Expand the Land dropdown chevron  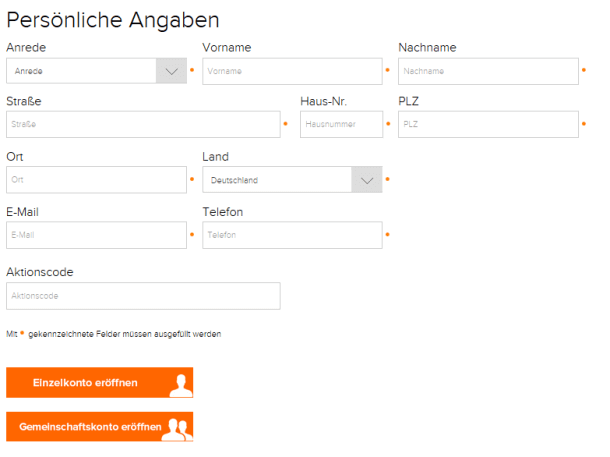pos(367,180)
